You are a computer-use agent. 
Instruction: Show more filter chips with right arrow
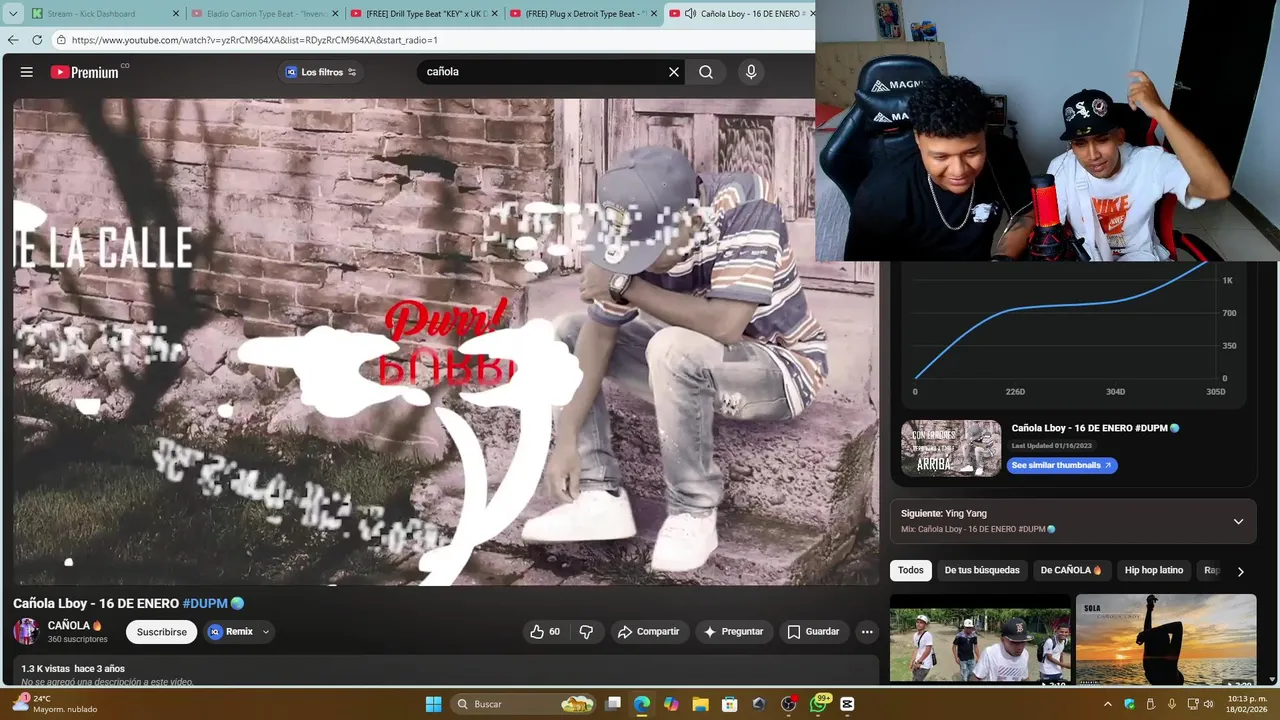(x=1240, y=572)
